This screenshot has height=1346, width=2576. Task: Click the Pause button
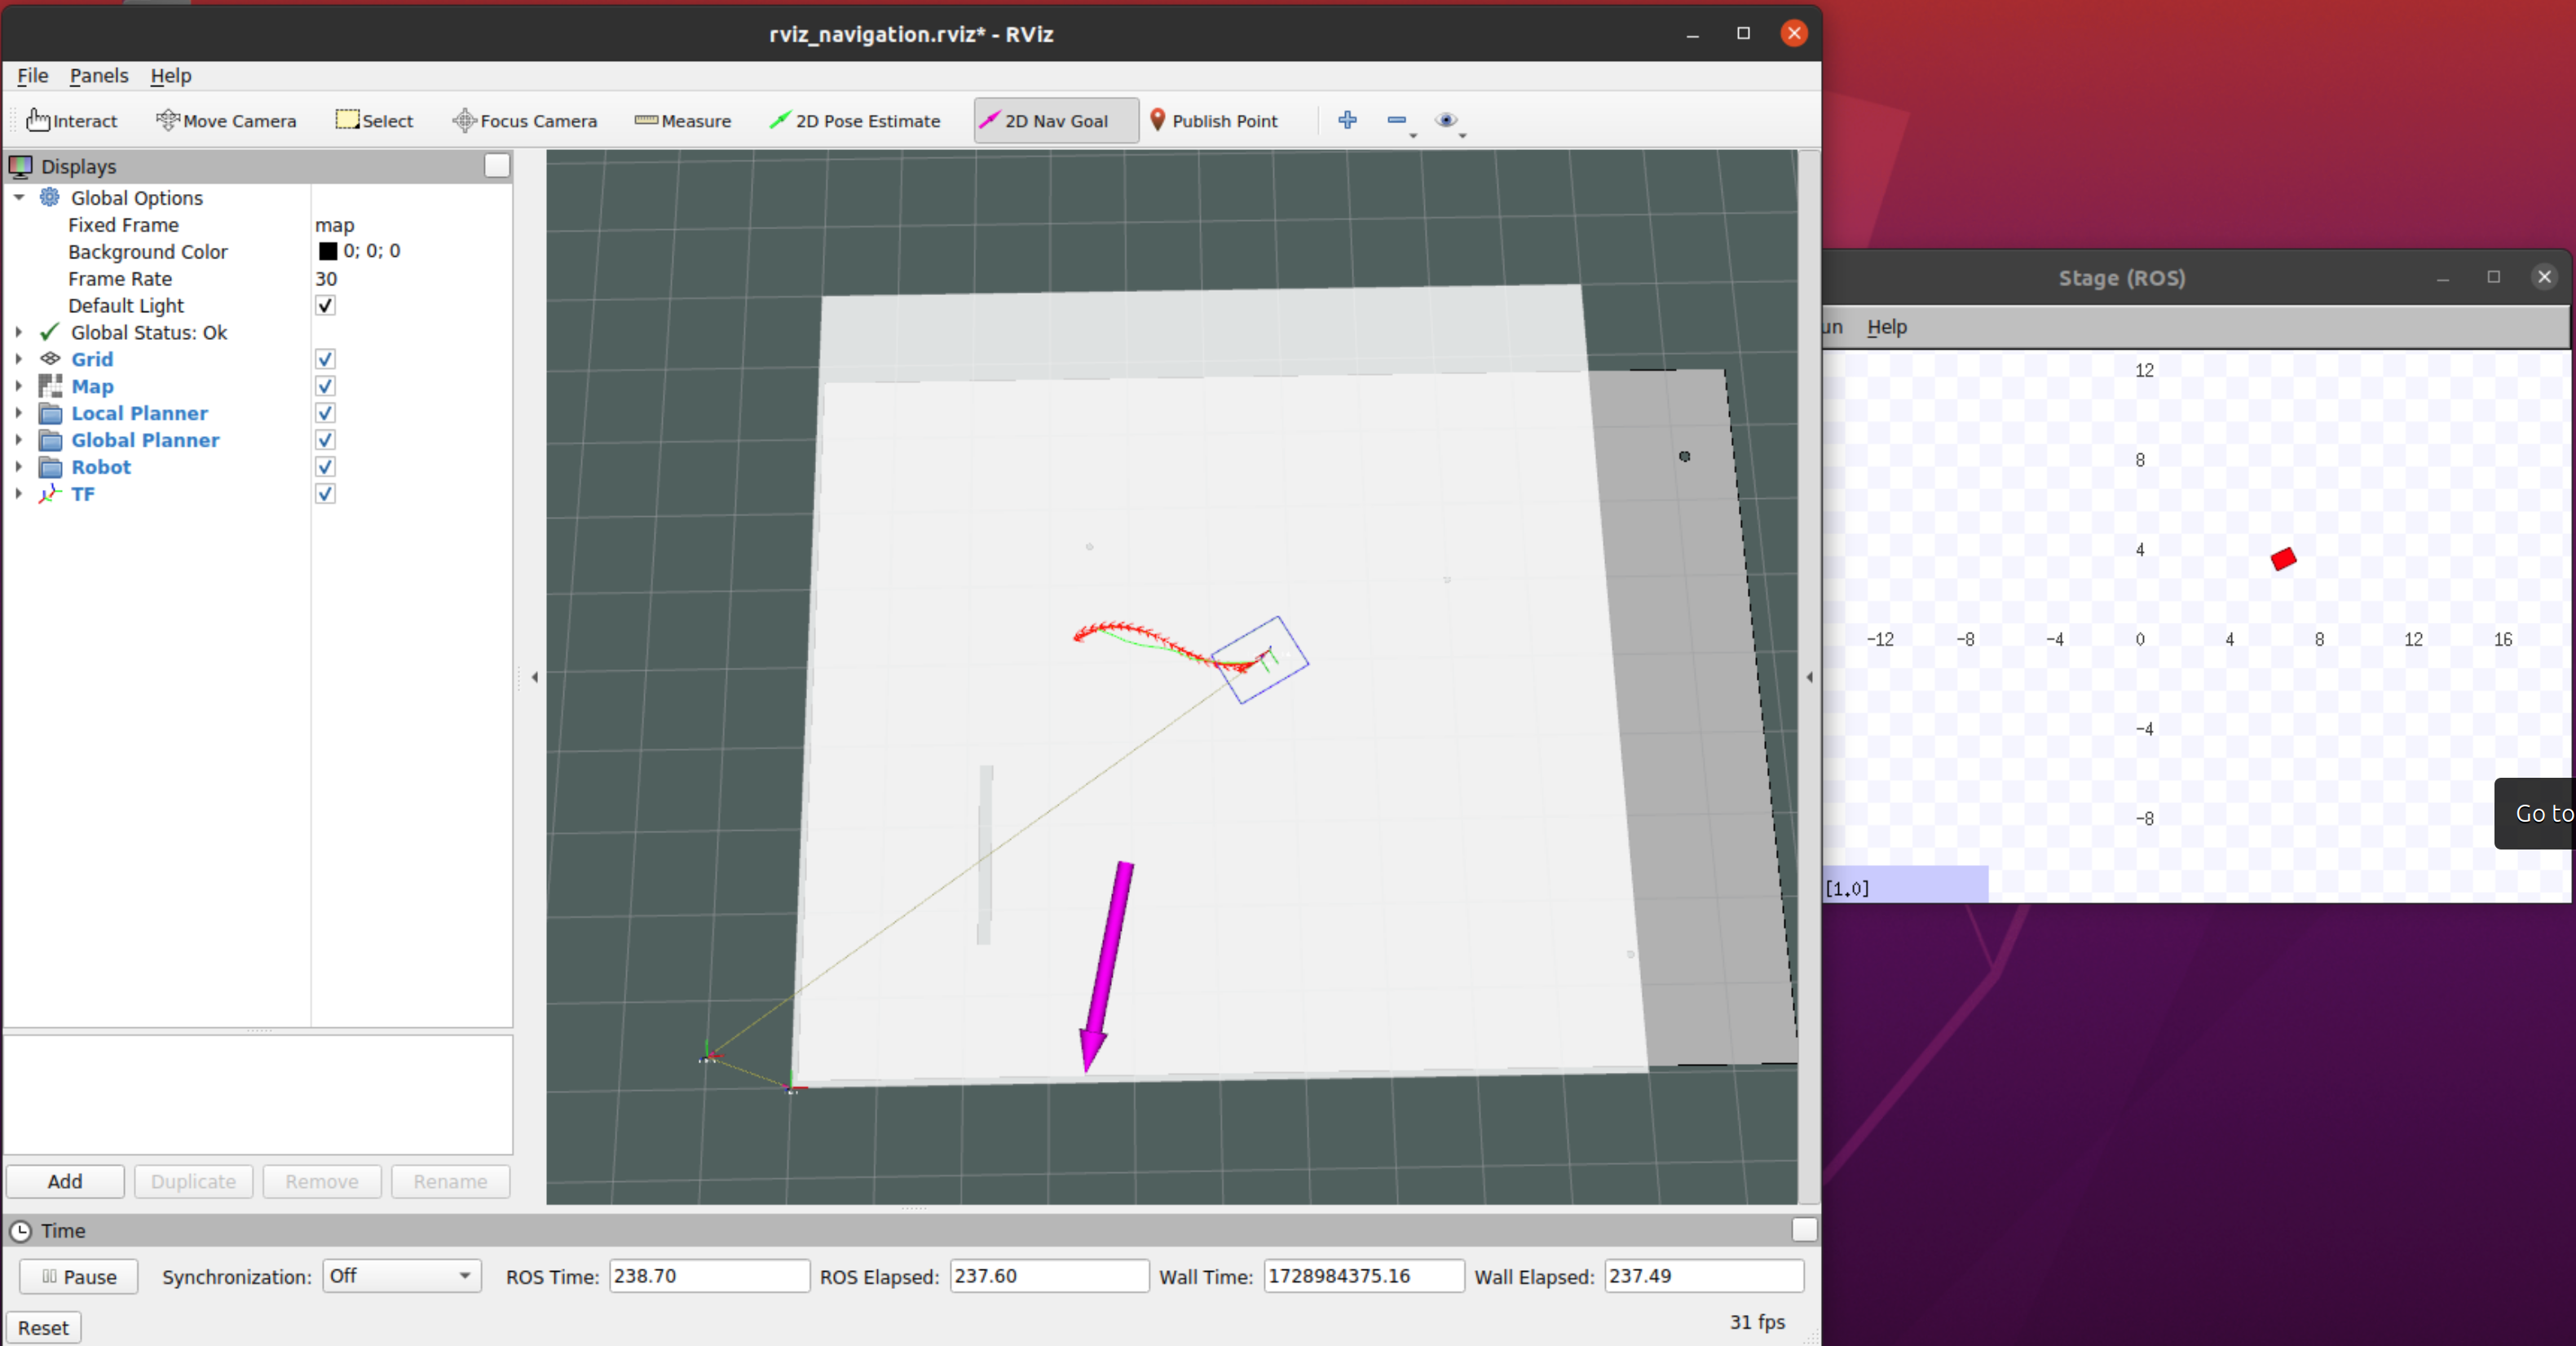pos(78,1277)
